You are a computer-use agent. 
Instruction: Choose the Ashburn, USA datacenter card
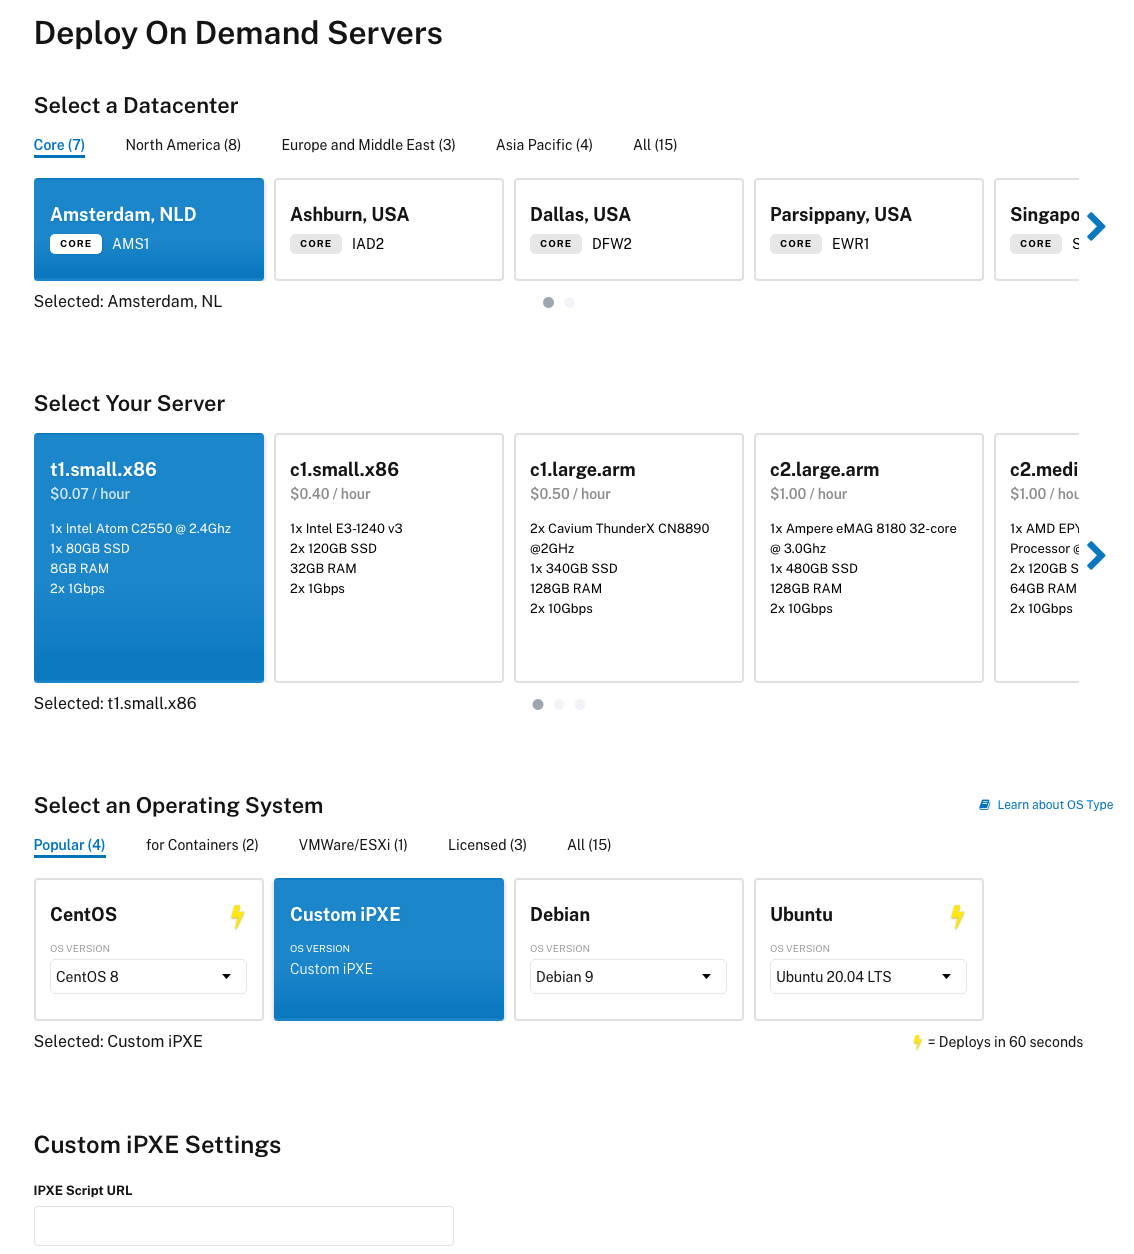click(389, 229)
